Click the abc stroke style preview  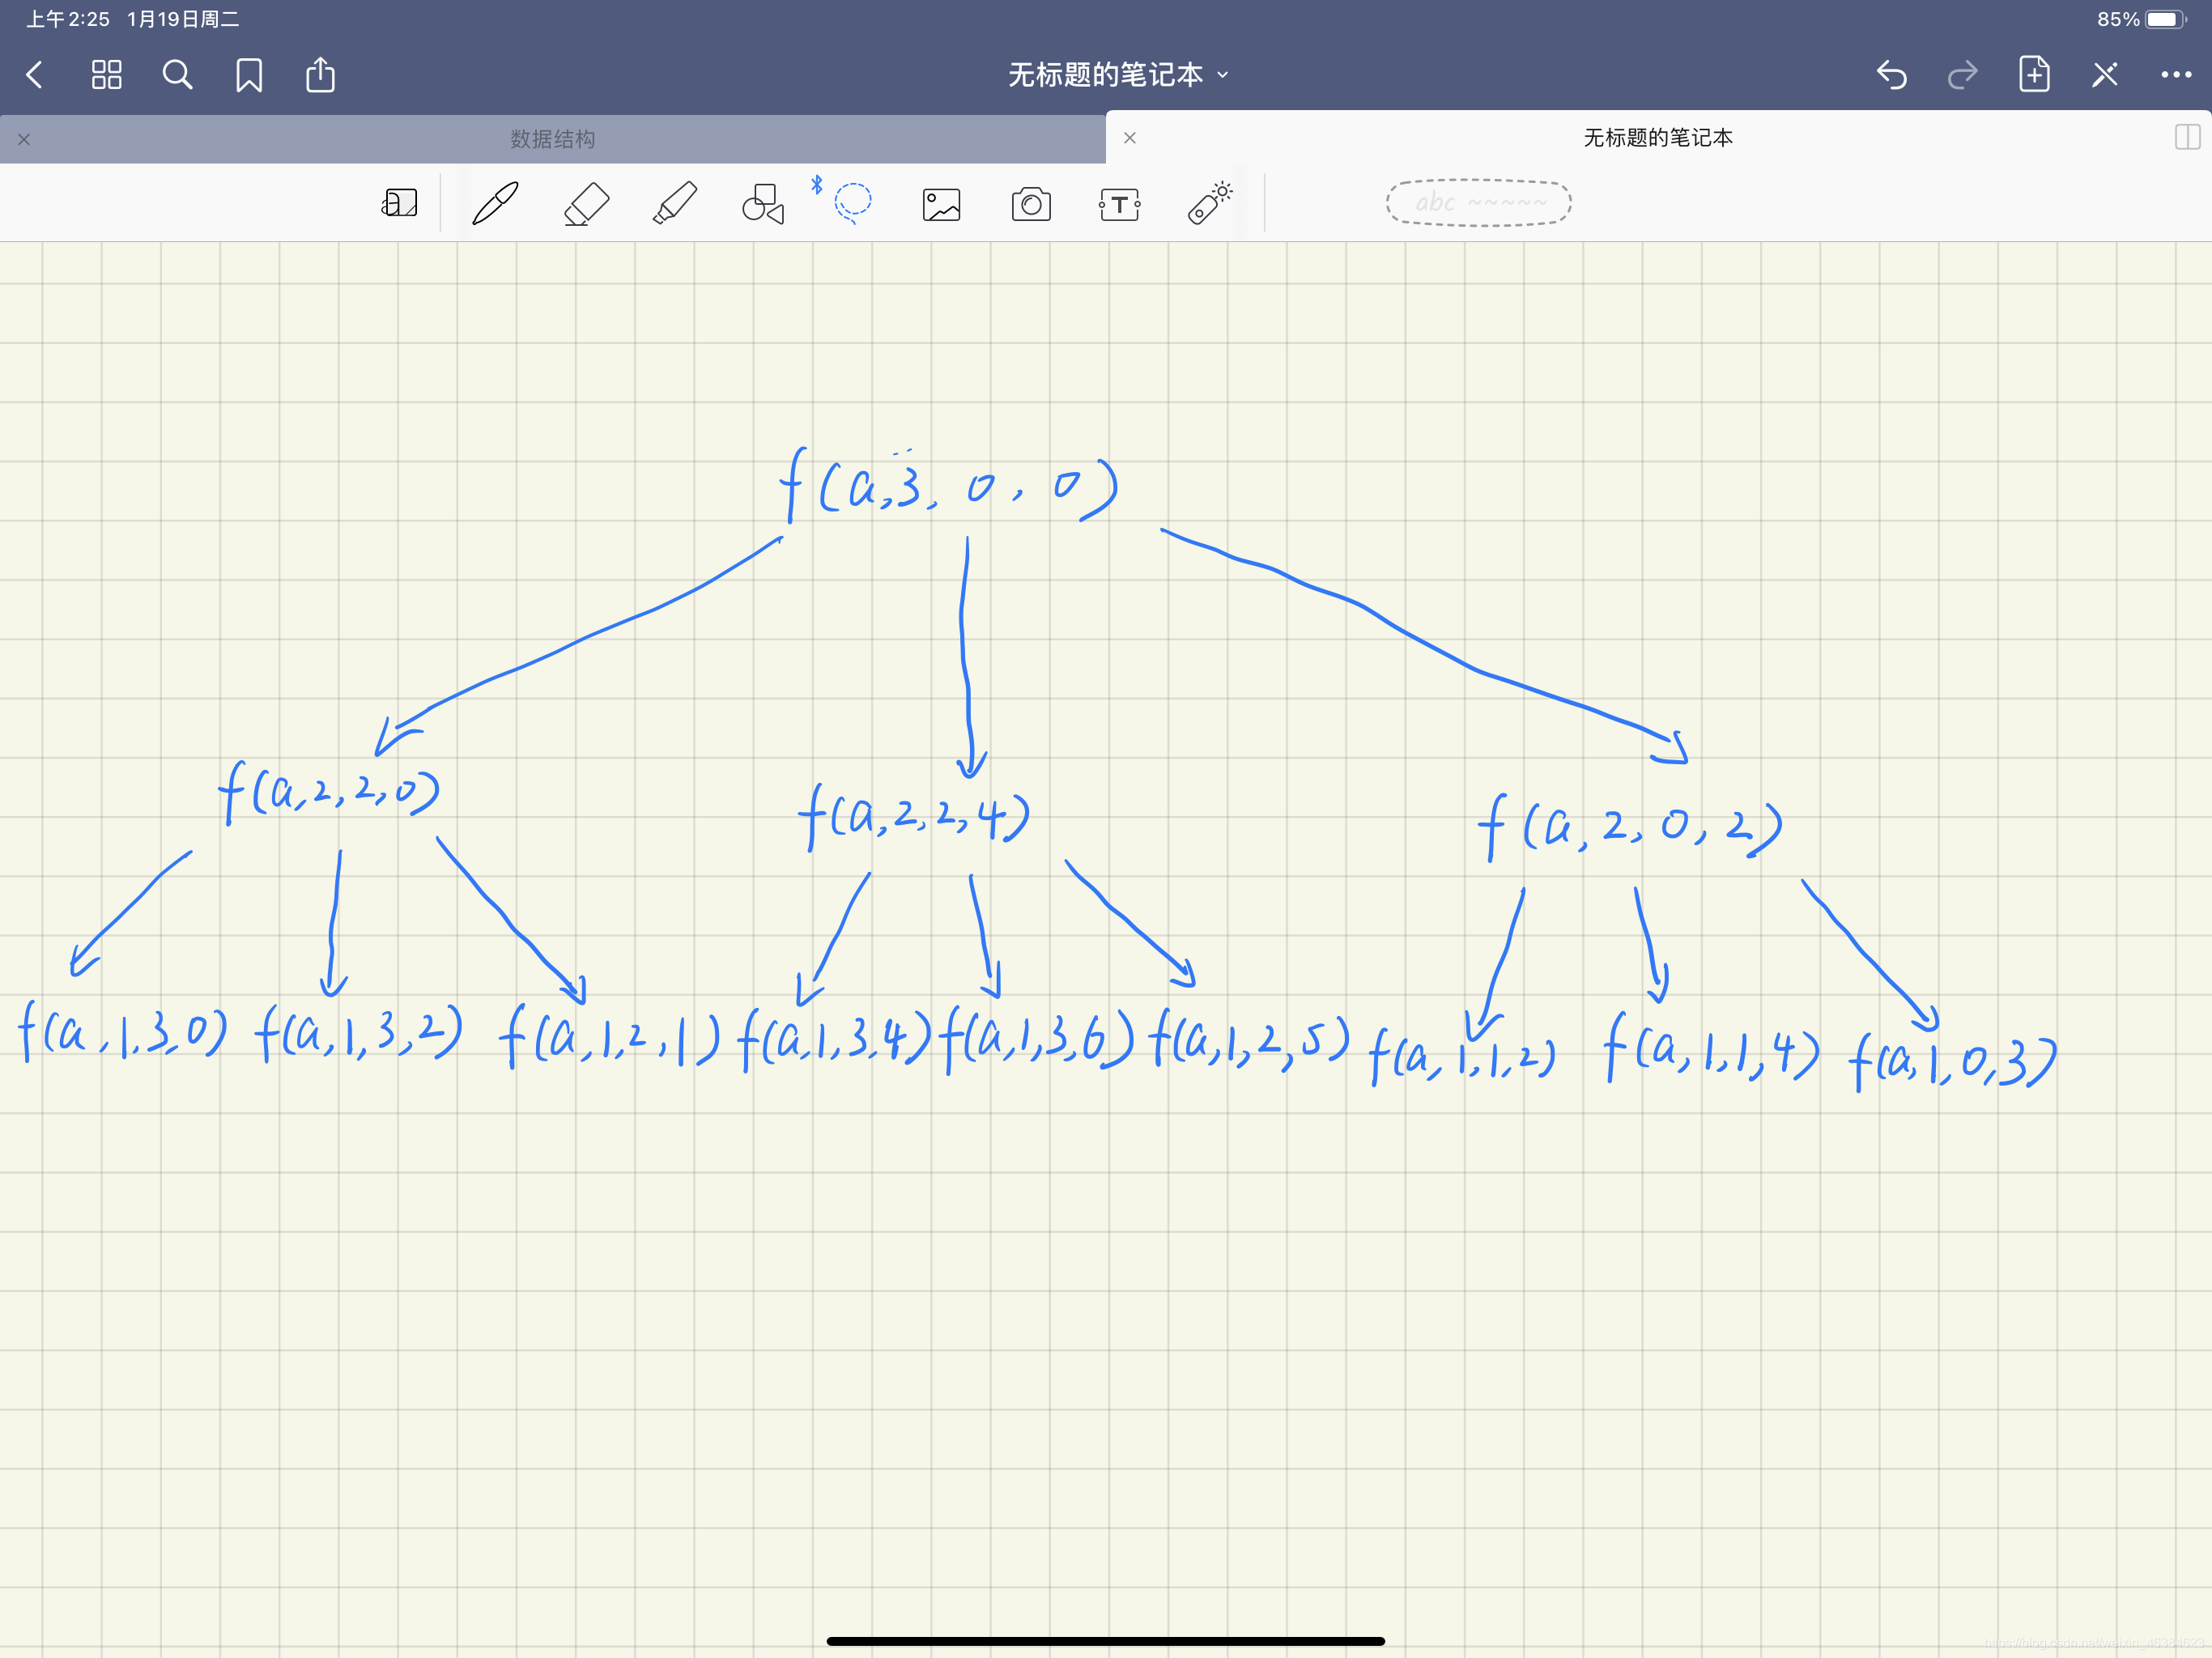(x=1478, y=203)
